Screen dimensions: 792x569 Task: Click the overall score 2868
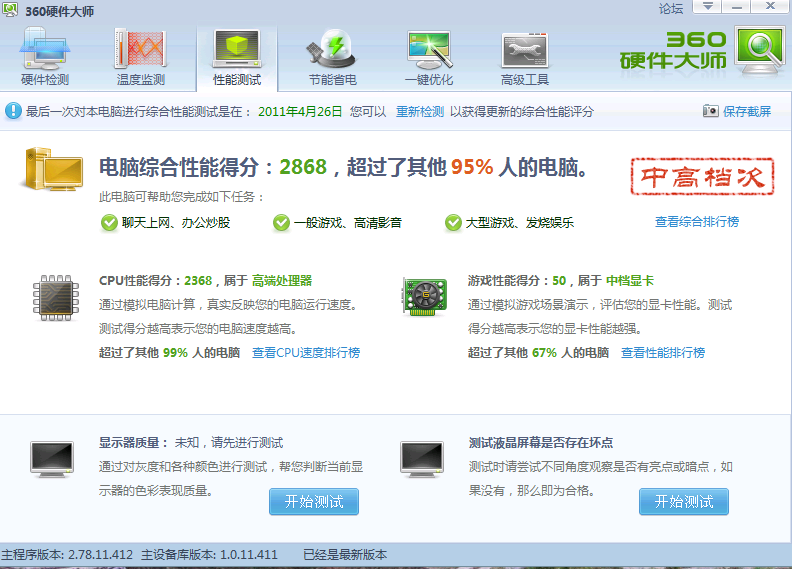tap(303, 167)
